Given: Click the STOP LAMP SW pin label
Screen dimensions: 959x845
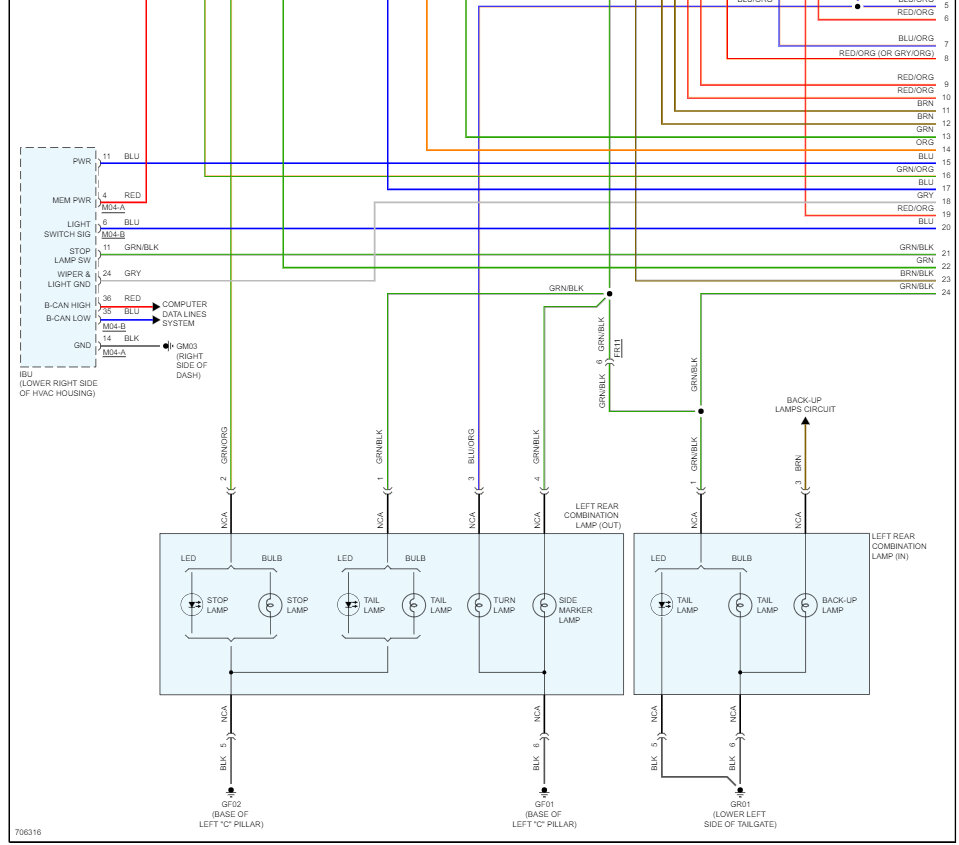Looking at the screenshot, I should pos(73,256).
